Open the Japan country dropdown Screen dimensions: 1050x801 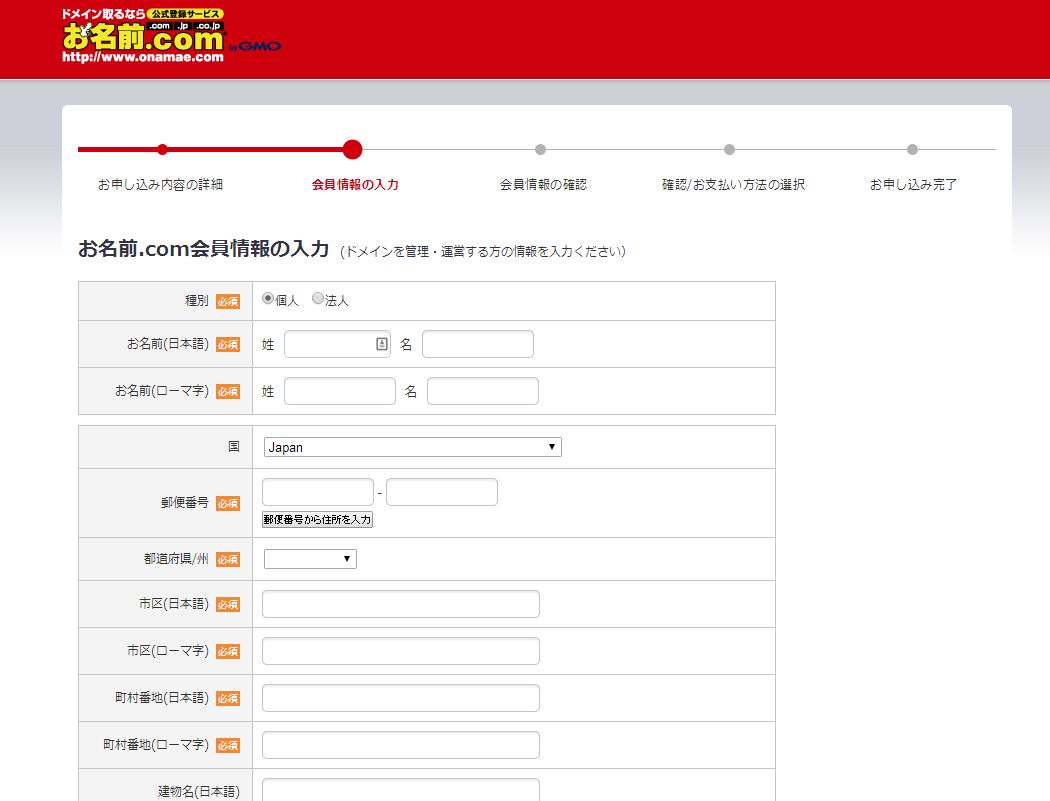tap(412, 447)
